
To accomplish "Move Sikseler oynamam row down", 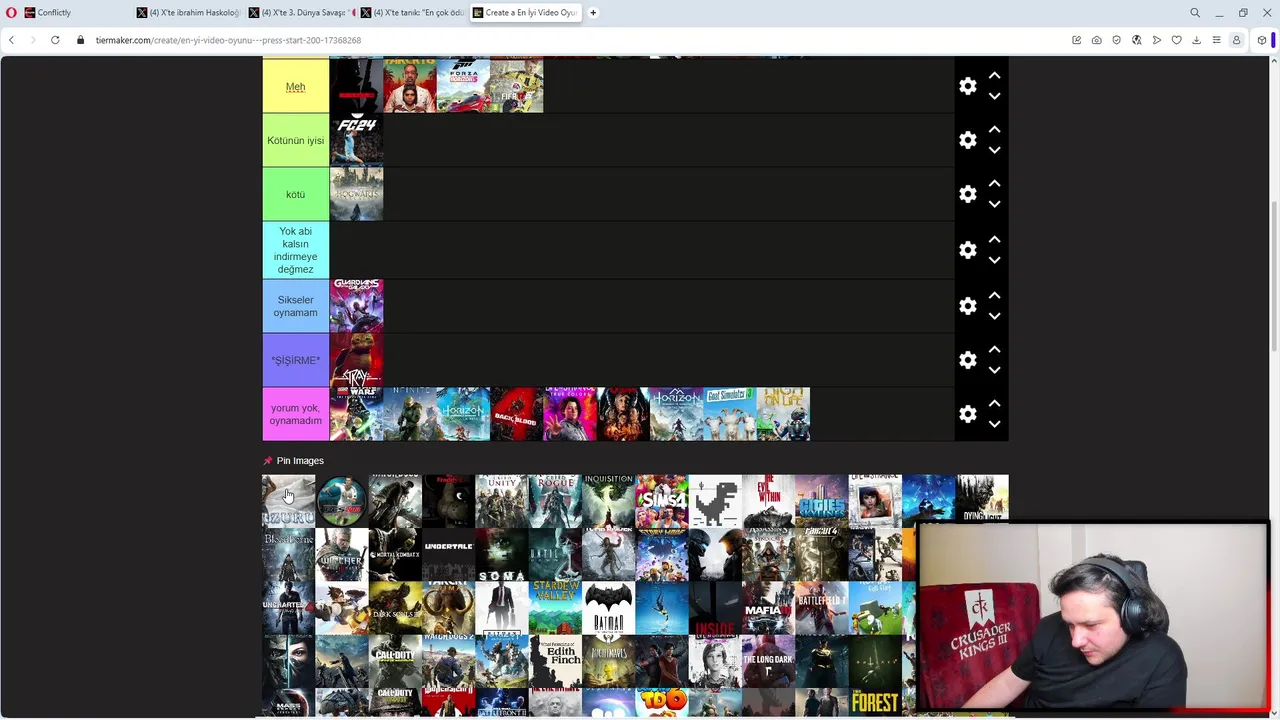I will [x=994, y=316].
